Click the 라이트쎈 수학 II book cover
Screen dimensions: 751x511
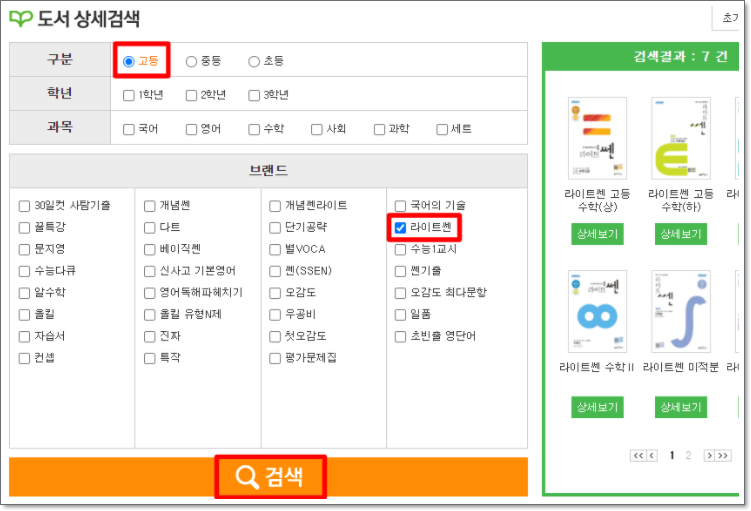click(597, 311)
